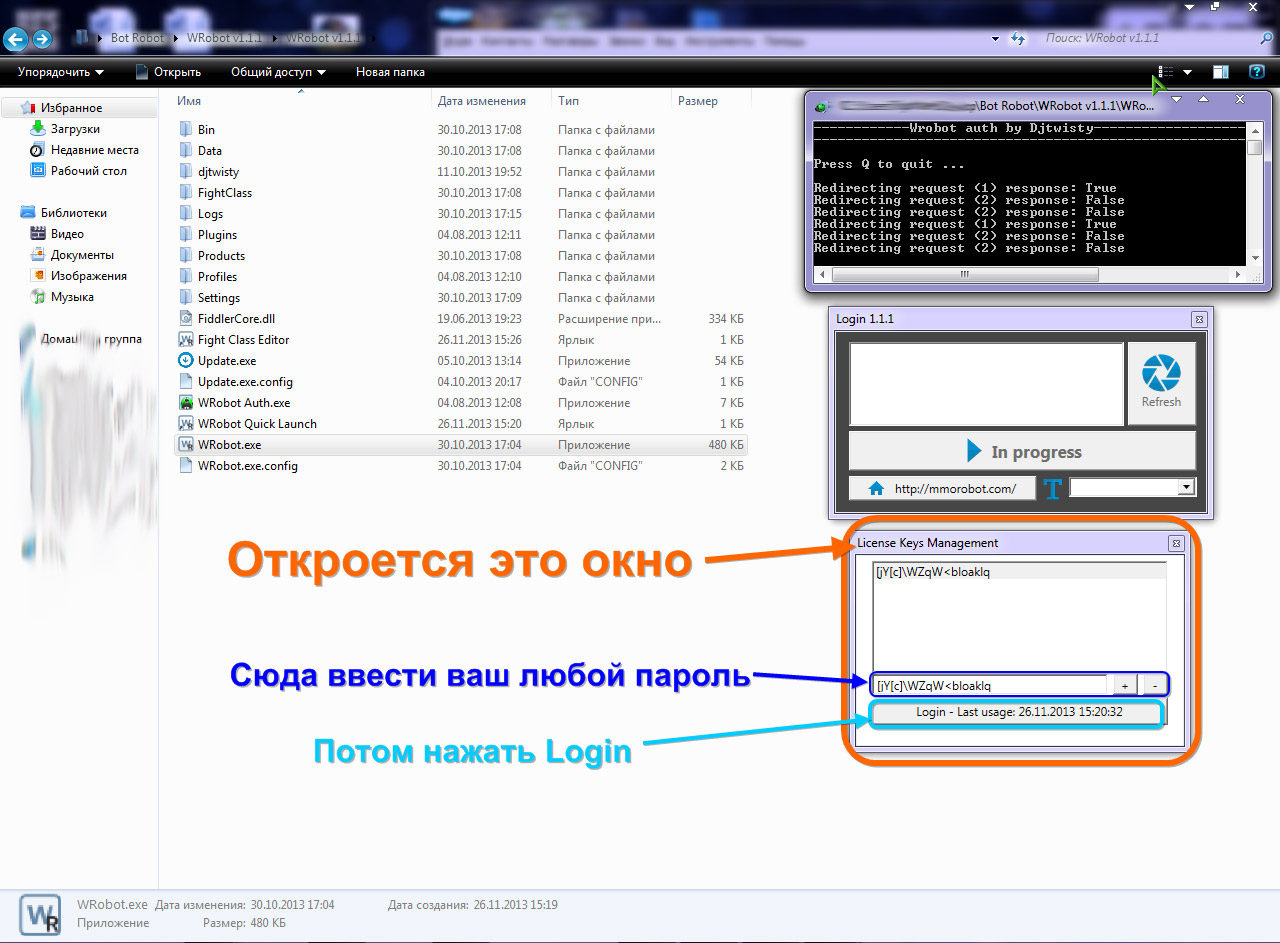Screen dimensions: 1280x943
Task: Click the blue T translate icon
Action: [x=1052, y=489]
